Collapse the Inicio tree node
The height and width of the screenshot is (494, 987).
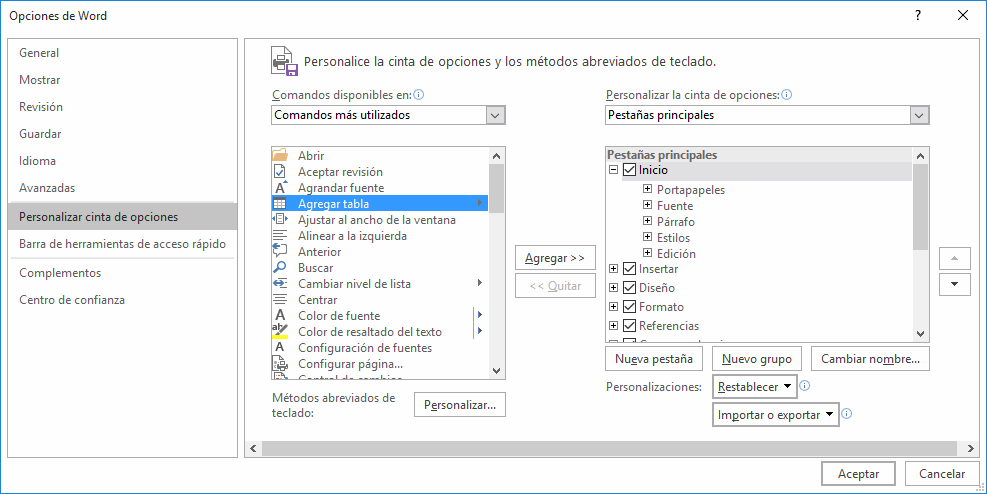[x=614, y=170]
